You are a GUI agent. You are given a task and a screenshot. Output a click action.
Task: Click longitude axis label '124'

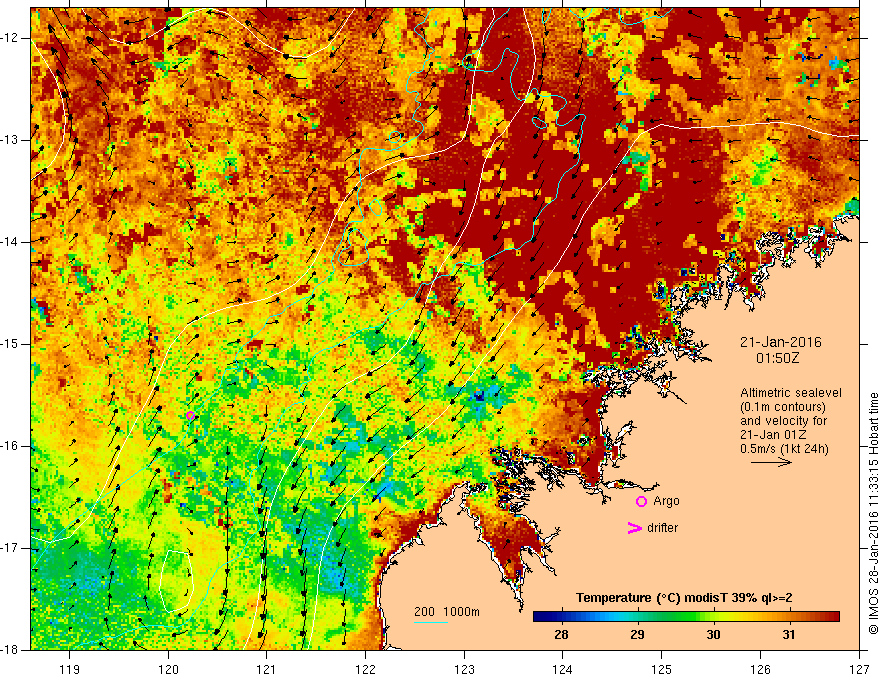(x=563, y=669)
